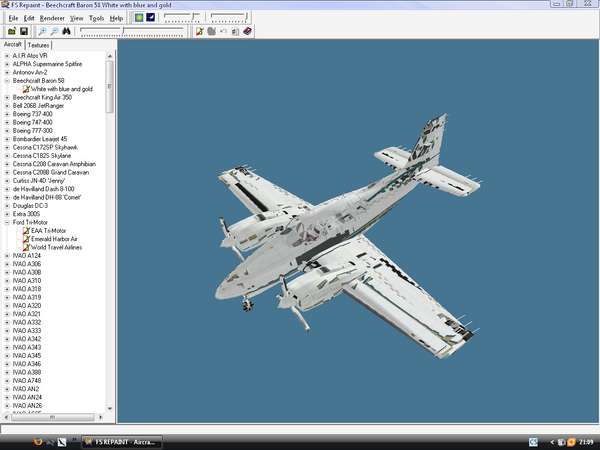Image resolution: width=600 pixels, height=450 pixels.
Task: Click the greyed undo arrow icon
Action: point(223,31)
